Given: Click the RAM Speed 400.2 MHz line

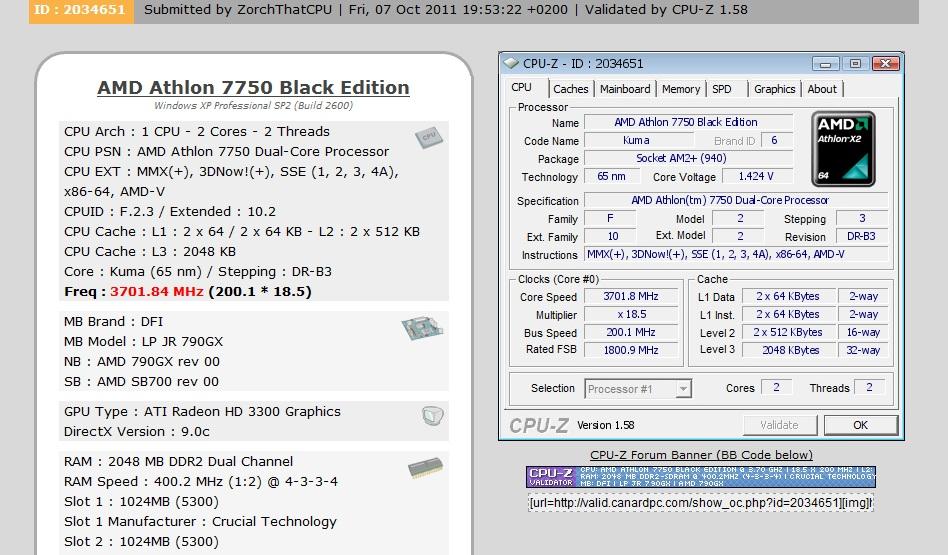Looking at the screenshot, I should pos(201,482).
